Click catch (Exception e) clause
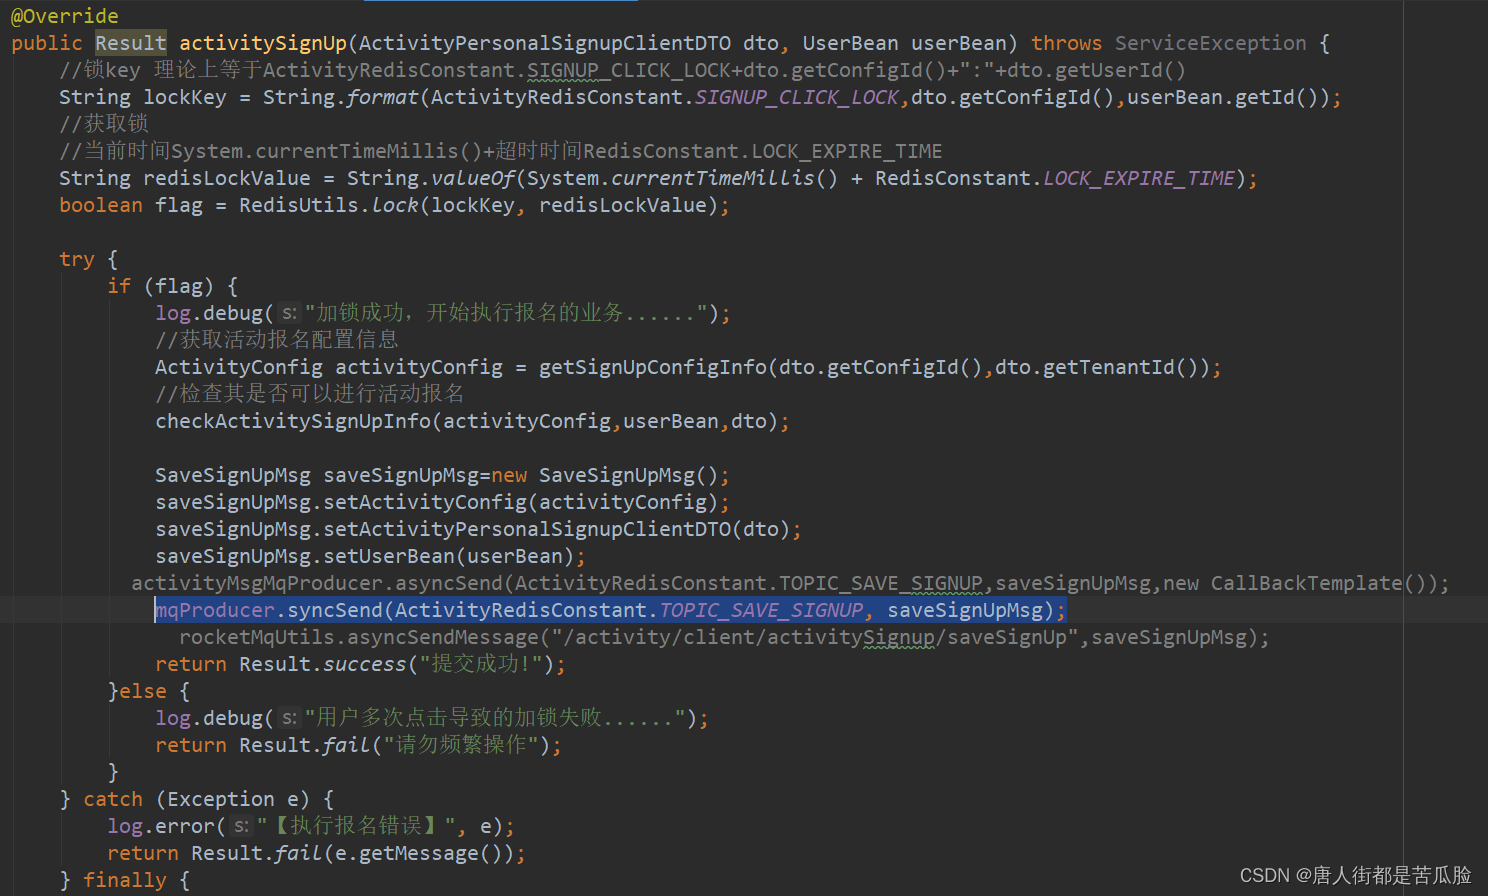Image resolution: width=1488 pixels, height=896 pixels. [197, 799]
